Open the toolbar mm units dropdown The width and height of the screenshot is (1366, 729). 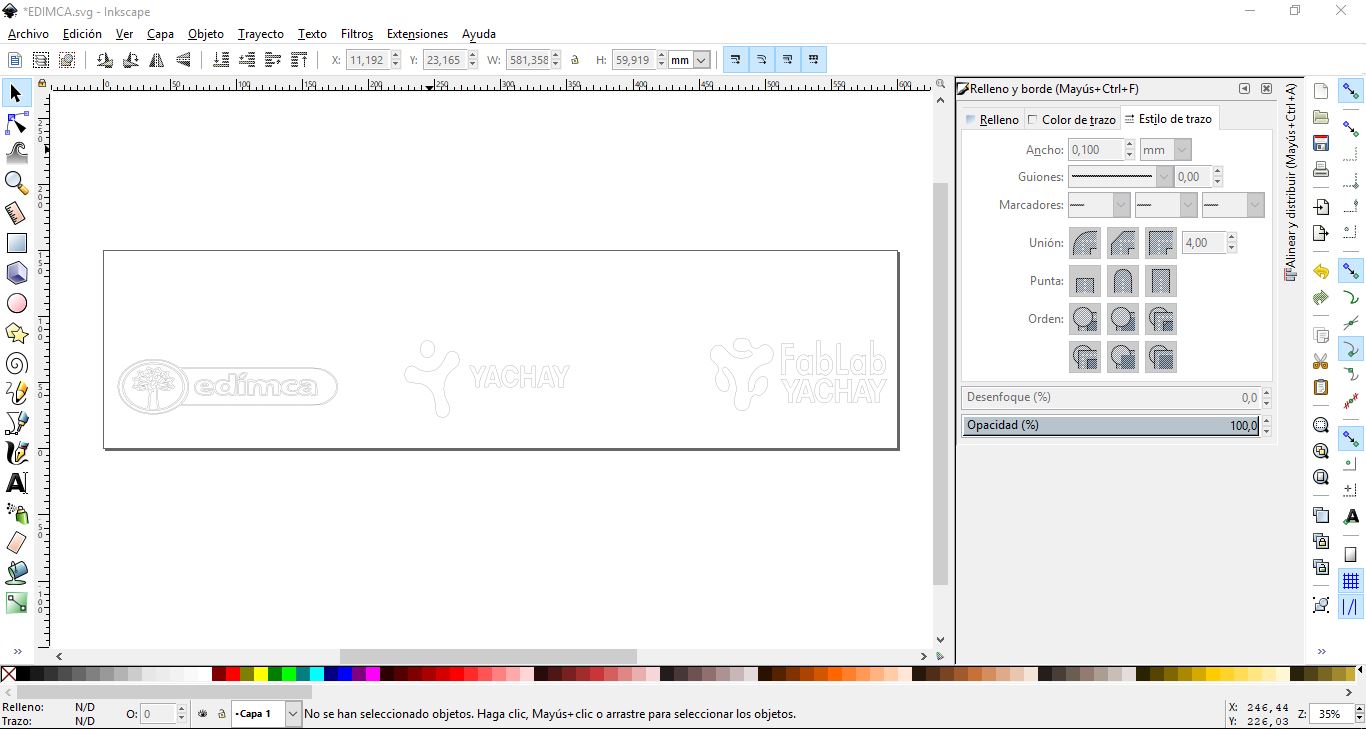point(690,60)
